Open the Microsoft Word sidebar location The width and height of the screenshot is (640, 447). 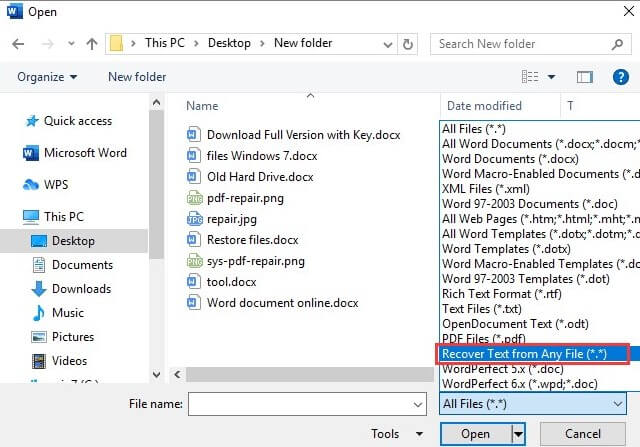pos(85,153)
